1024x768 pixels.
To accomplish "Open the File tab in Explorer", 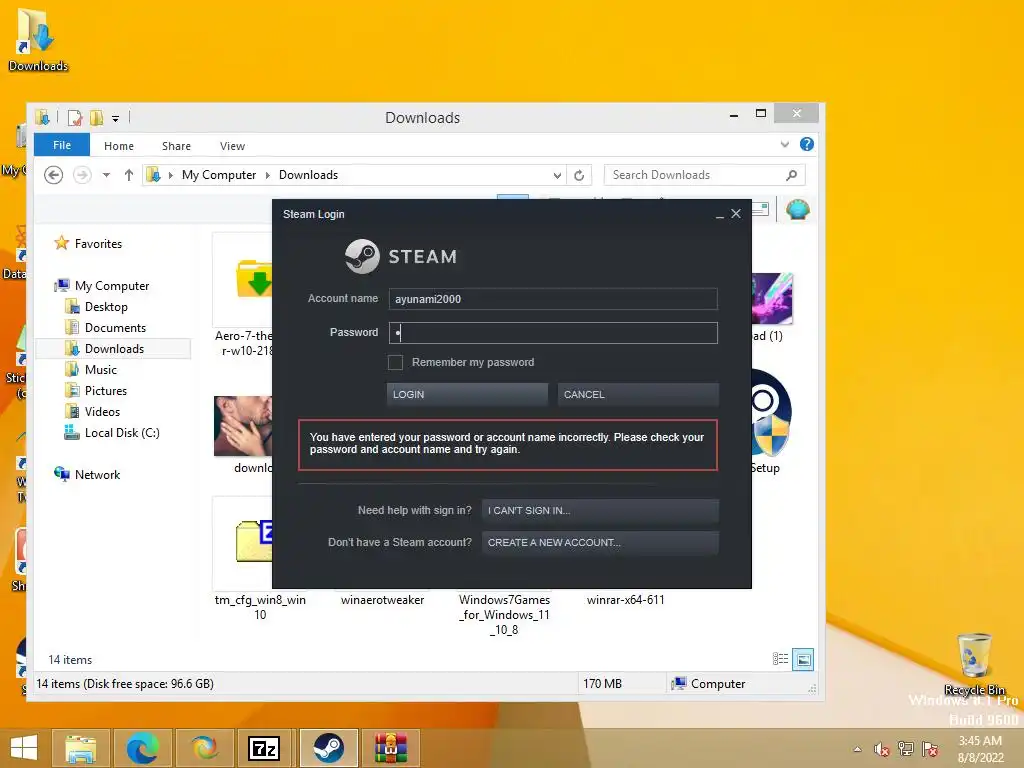I will point(62,145).
